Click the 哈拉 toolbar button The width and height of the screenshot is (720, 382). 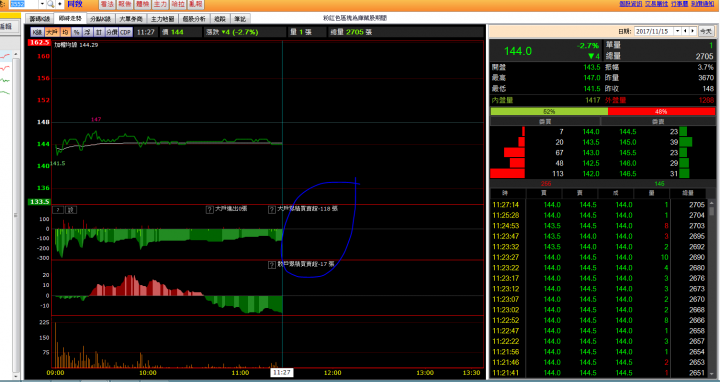[178, 4]
